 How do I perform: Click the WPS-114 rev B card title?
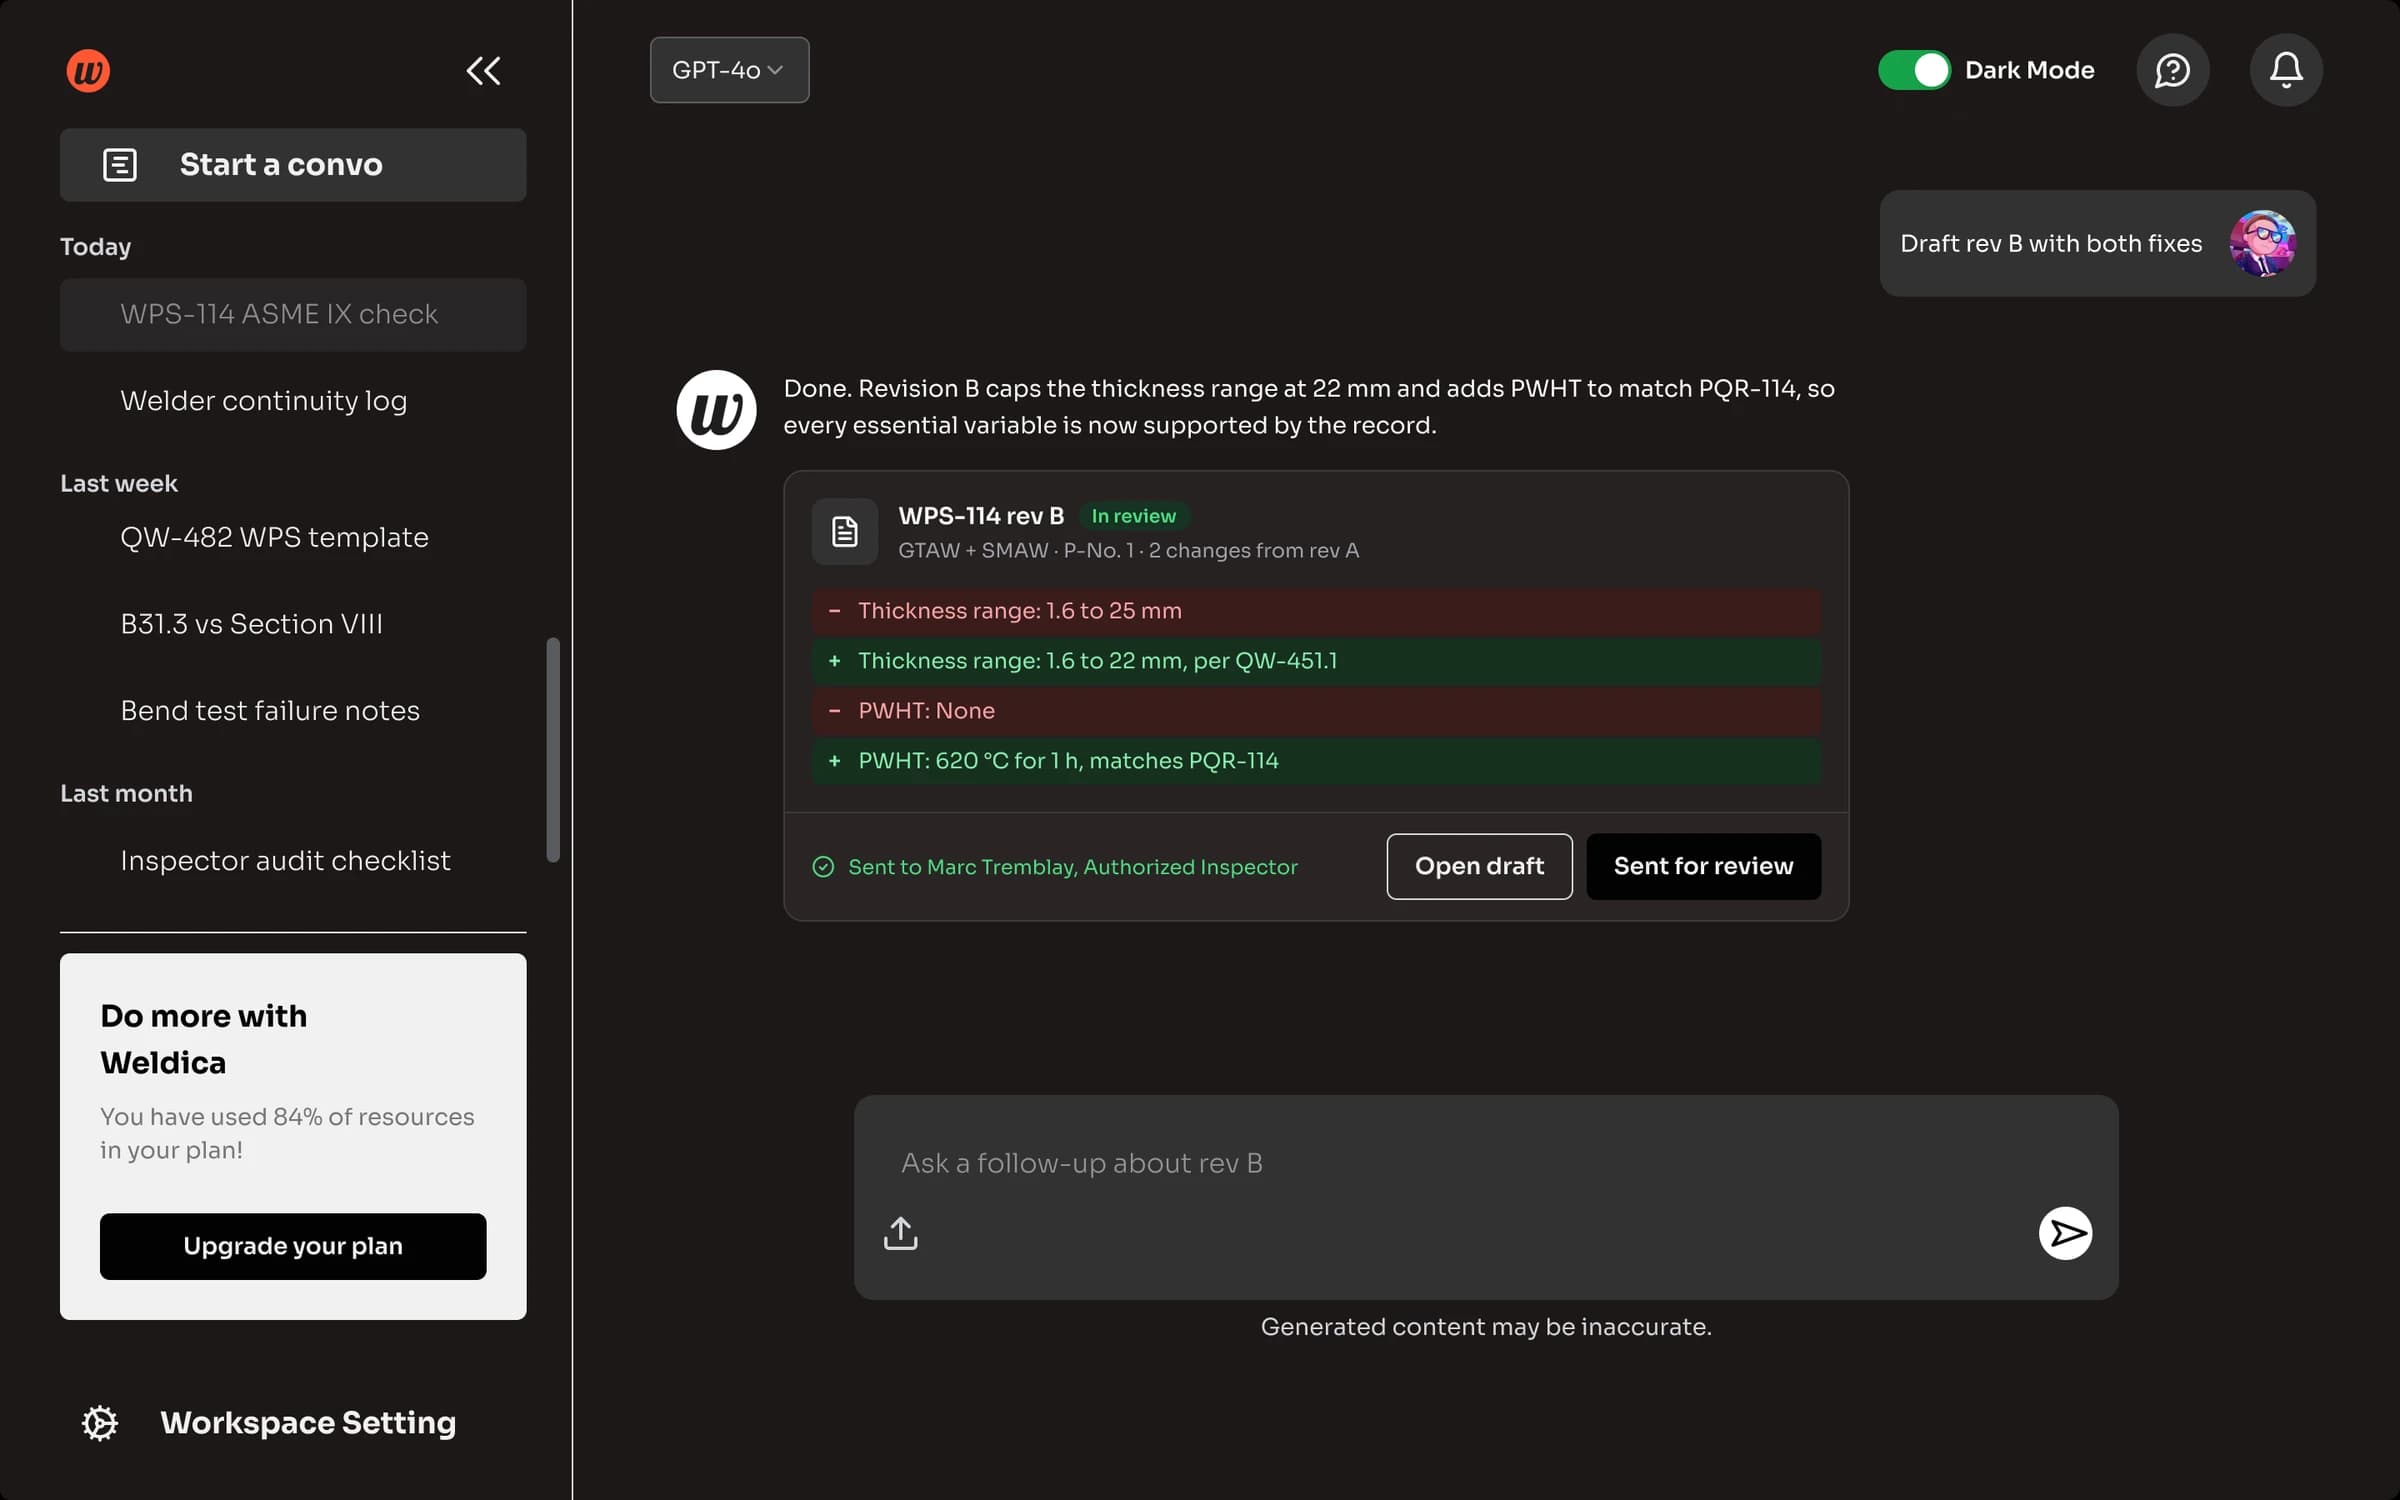point(981,516)
